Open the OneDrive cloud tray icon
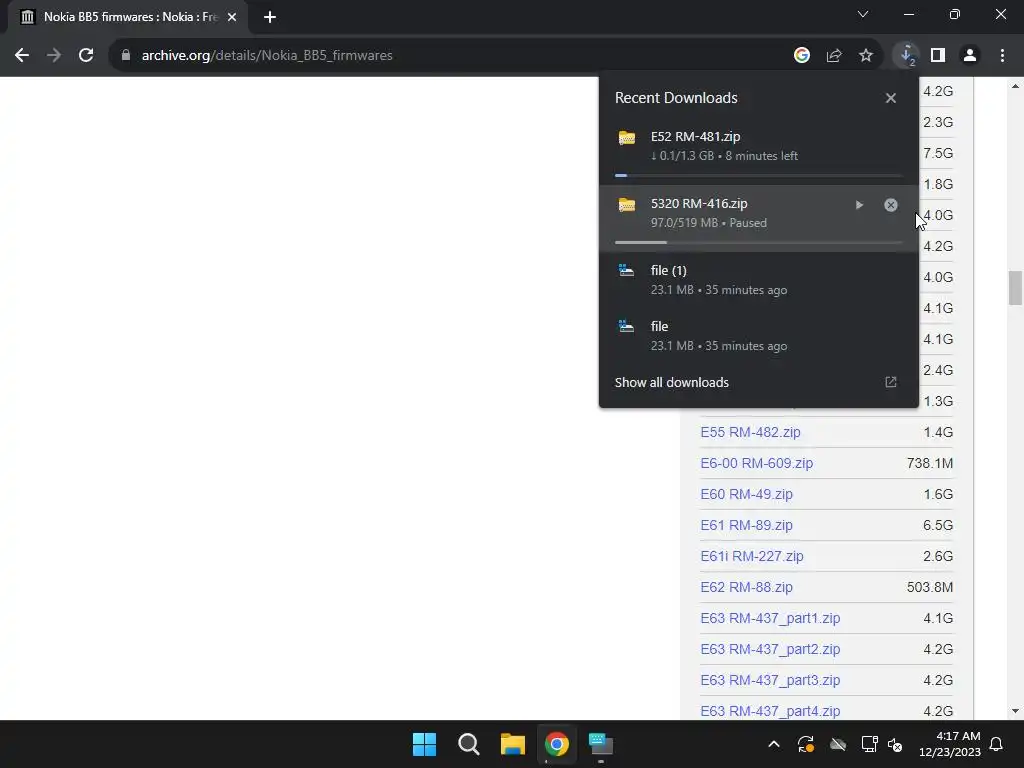This screenshot has width=1024, height=768. click(838, 744)
